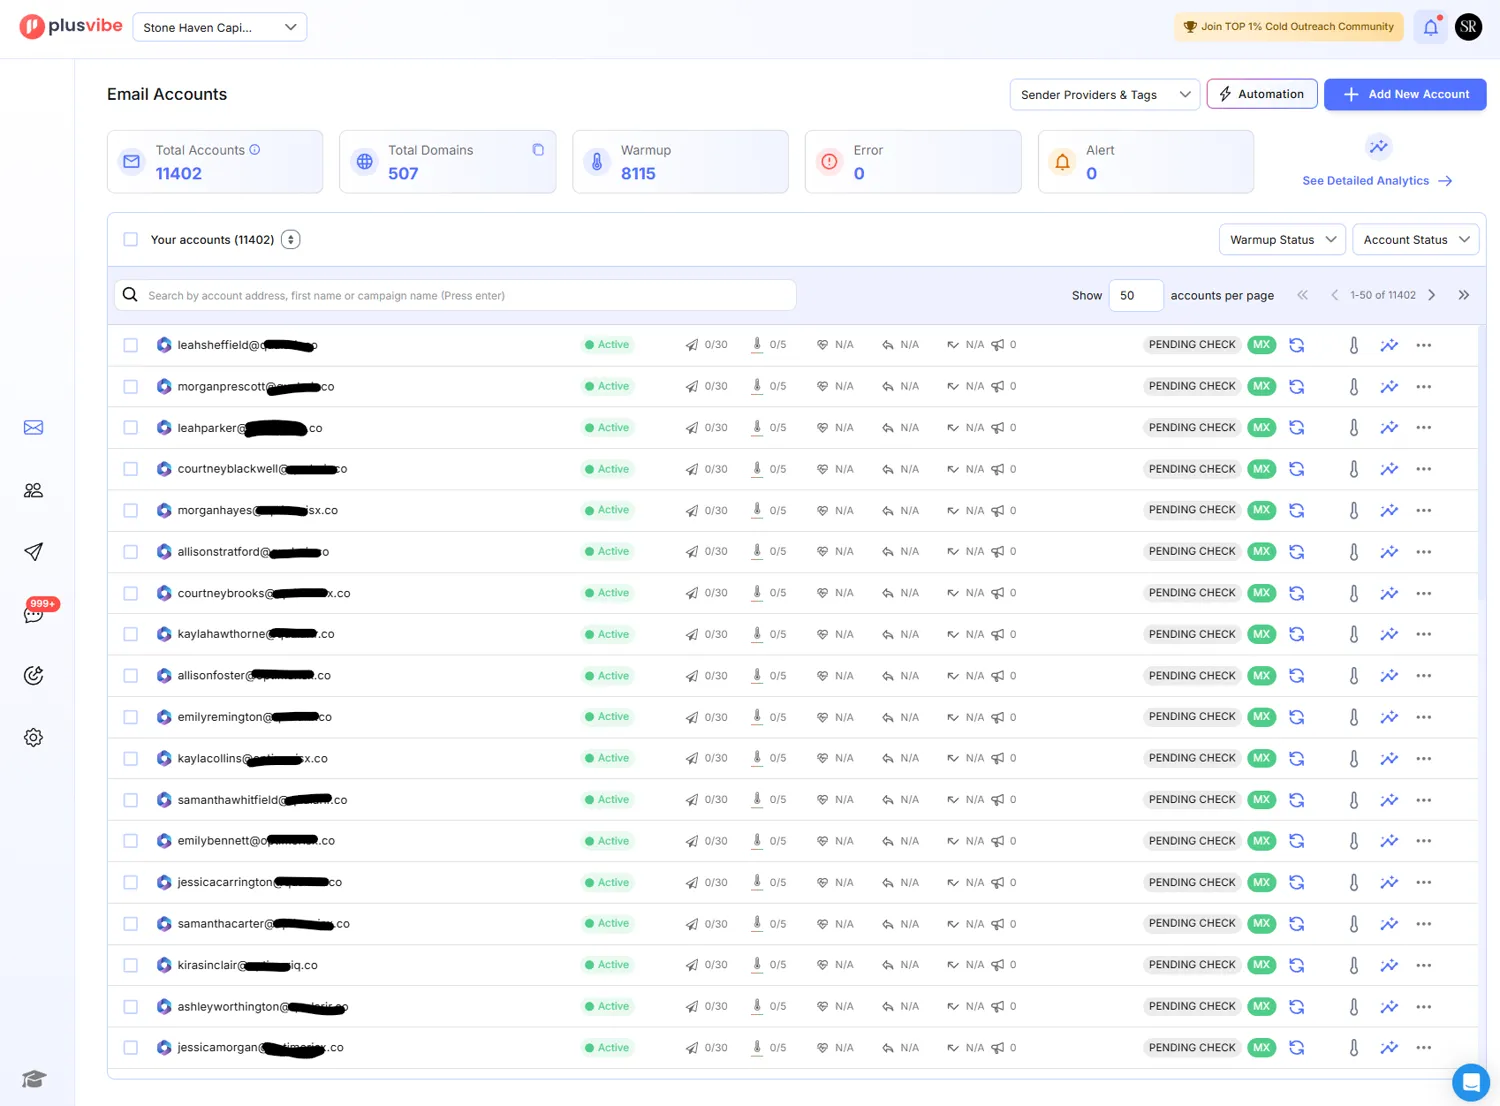Check the ashleyworthington account checkbox

pos(131,1007)
